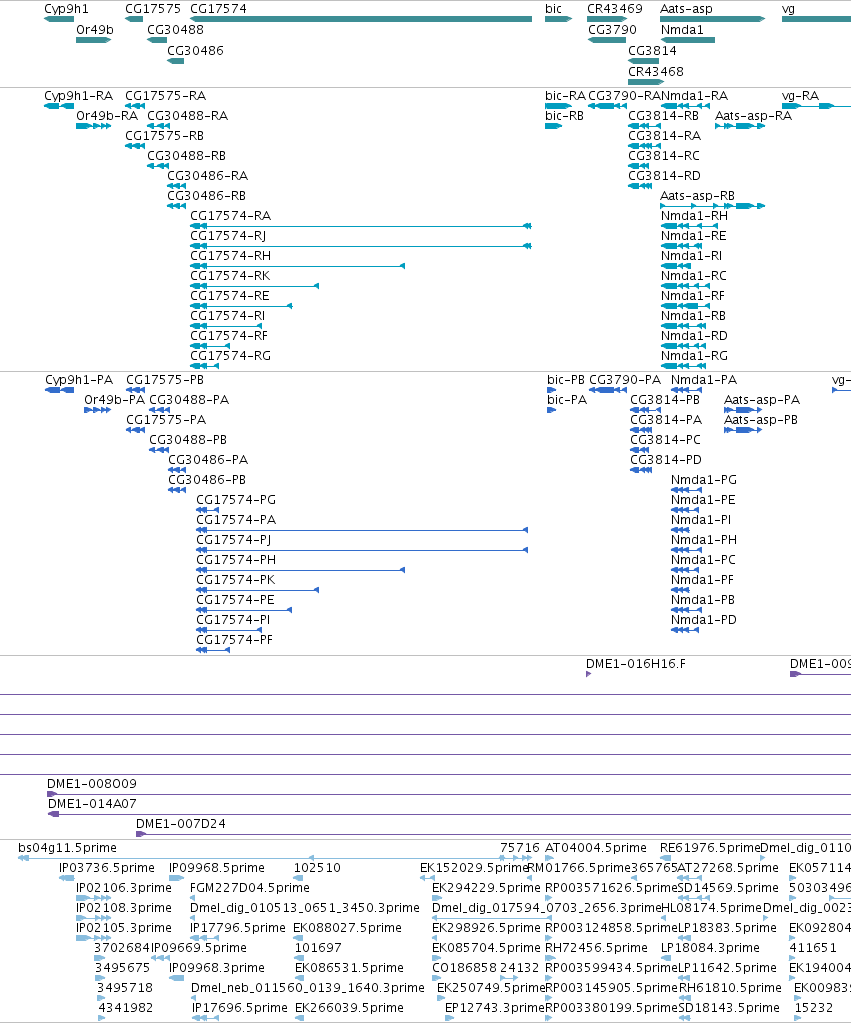Click the vg gene label
This screenshot has height=1023, width=851.
[x=788, y=9]
